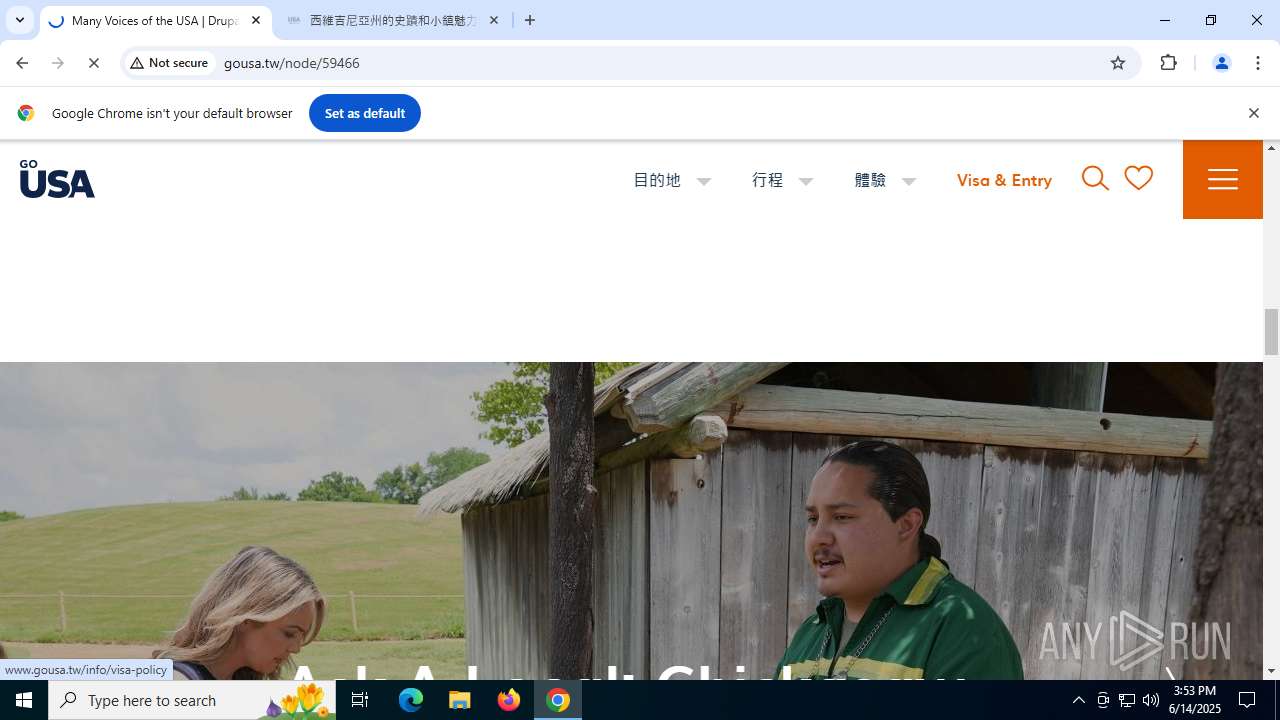Focus the address bar URL gousa.tw/node/59466
The width and height of the screenshot is (1280, 720).
point(292,63)
